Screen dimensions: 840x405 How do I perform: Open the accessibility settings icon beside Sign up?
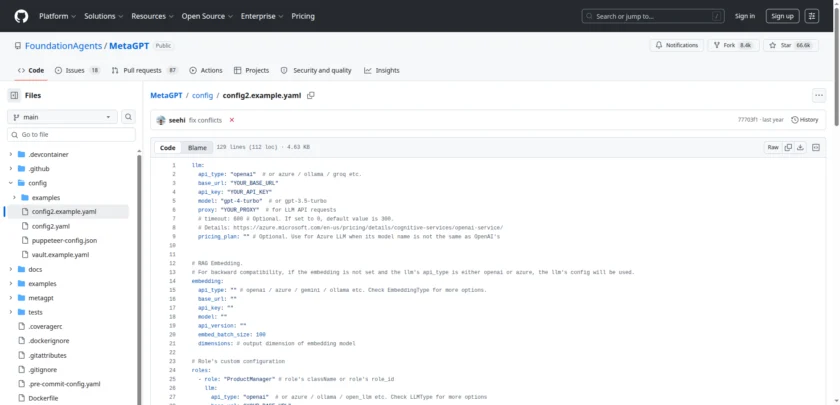[812, 16]
